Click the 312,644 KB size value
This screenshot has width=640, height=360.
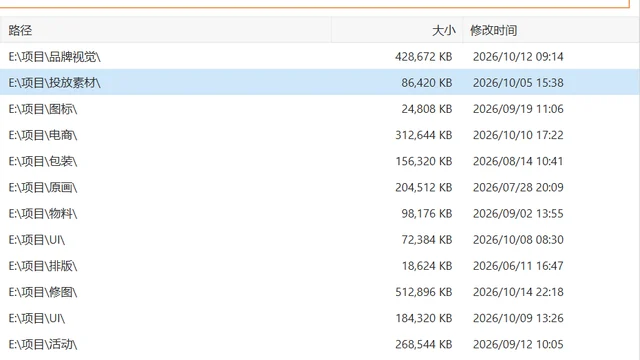click(x=424, y=135)
